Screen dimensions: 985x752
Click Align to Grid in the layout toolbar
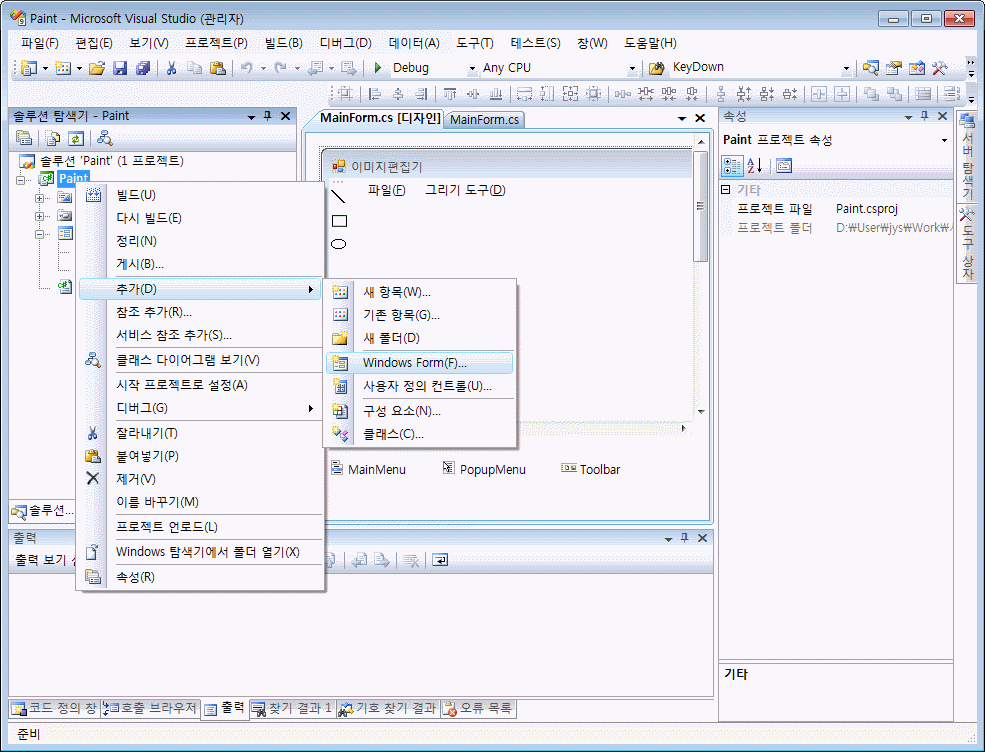click(345, 94)
